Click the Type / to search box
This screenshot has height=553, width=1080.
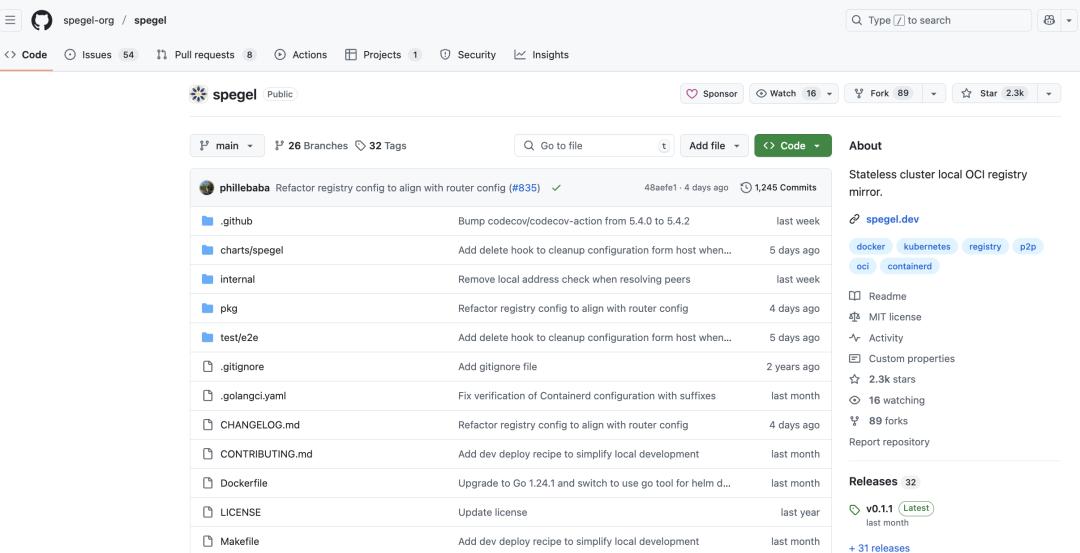(938, 20)
